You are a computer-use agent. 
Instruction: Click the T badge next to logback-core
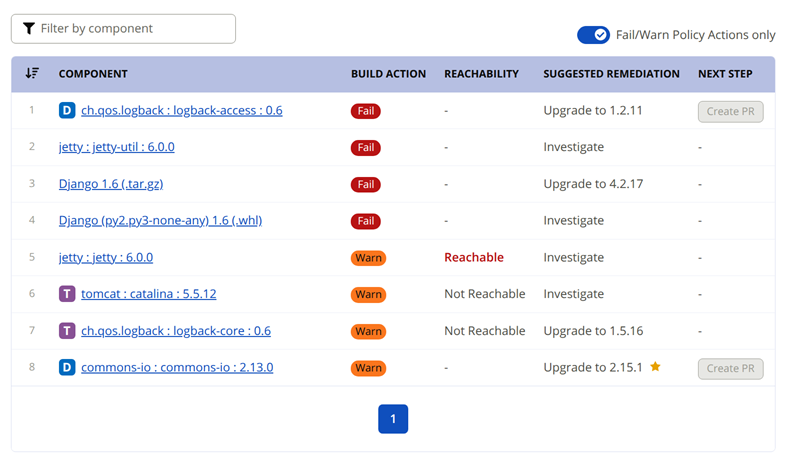pos(67,331)
